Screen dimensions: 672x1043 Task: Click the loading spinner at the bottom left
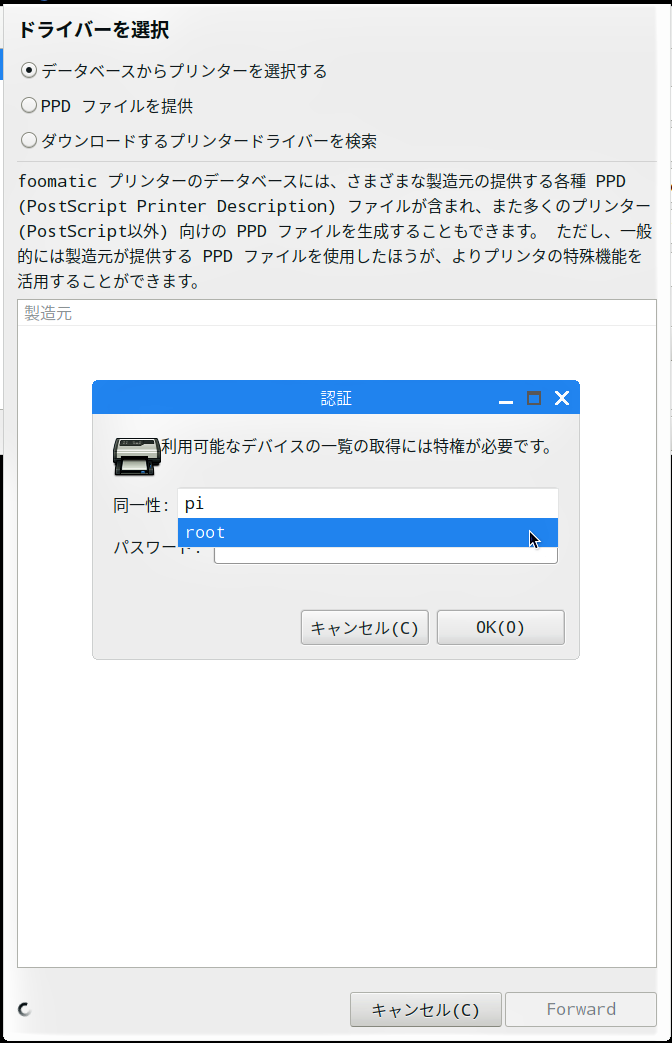(x=25, y=1009)
